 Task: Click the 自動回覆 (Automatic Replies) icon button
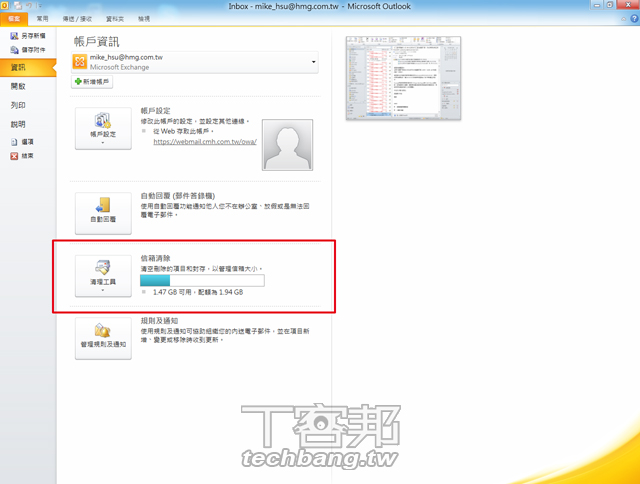point(103,213)
